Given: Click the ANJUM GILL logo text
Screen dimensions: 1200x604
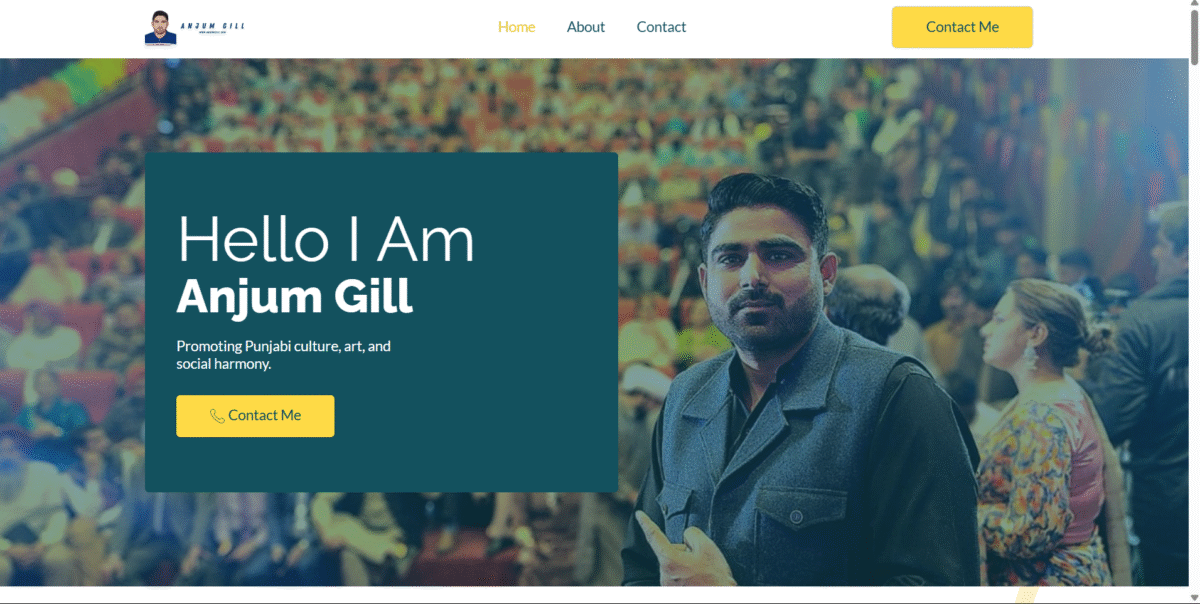Looking at the screenshot, I should [x=212, y=26].
